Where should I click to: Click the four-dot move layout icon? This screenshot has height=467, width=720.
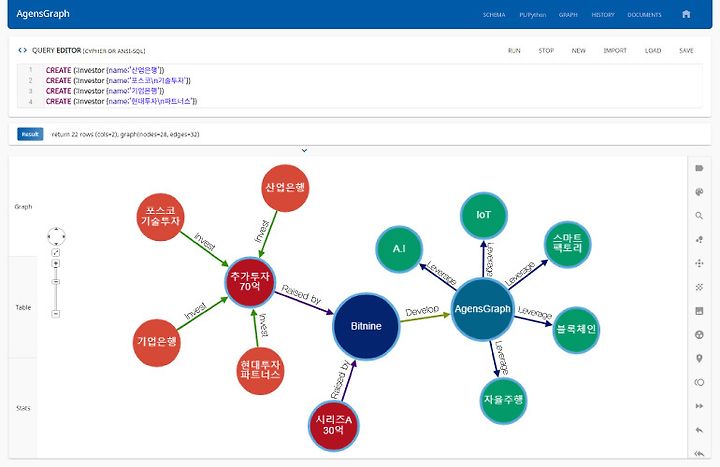[x=699, y=263]
